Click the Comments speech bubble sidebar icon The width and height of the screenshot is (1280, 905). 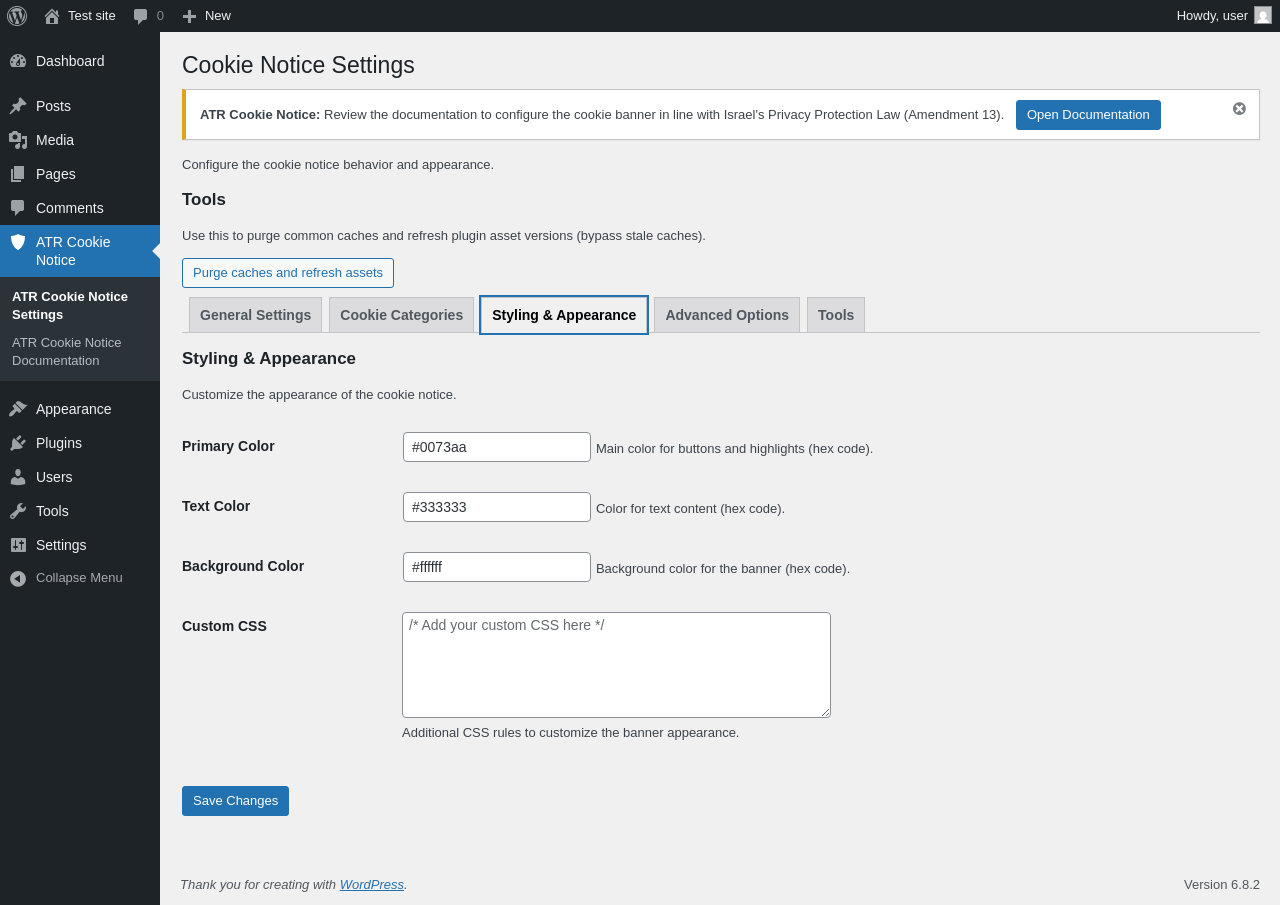click(x=18, y=208)
